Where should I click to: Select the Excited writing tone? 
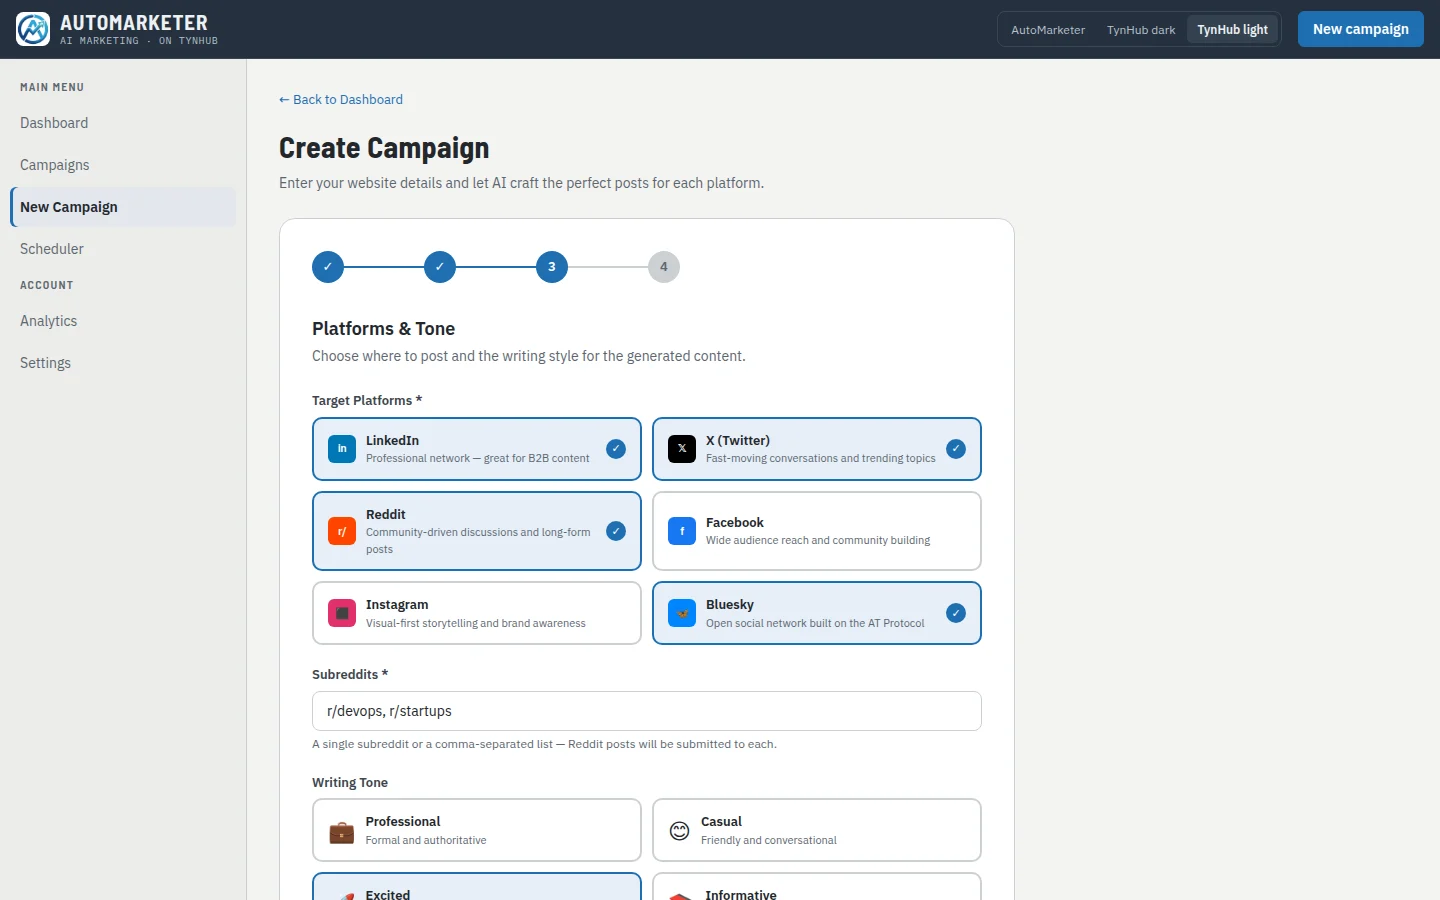(477, 887)
